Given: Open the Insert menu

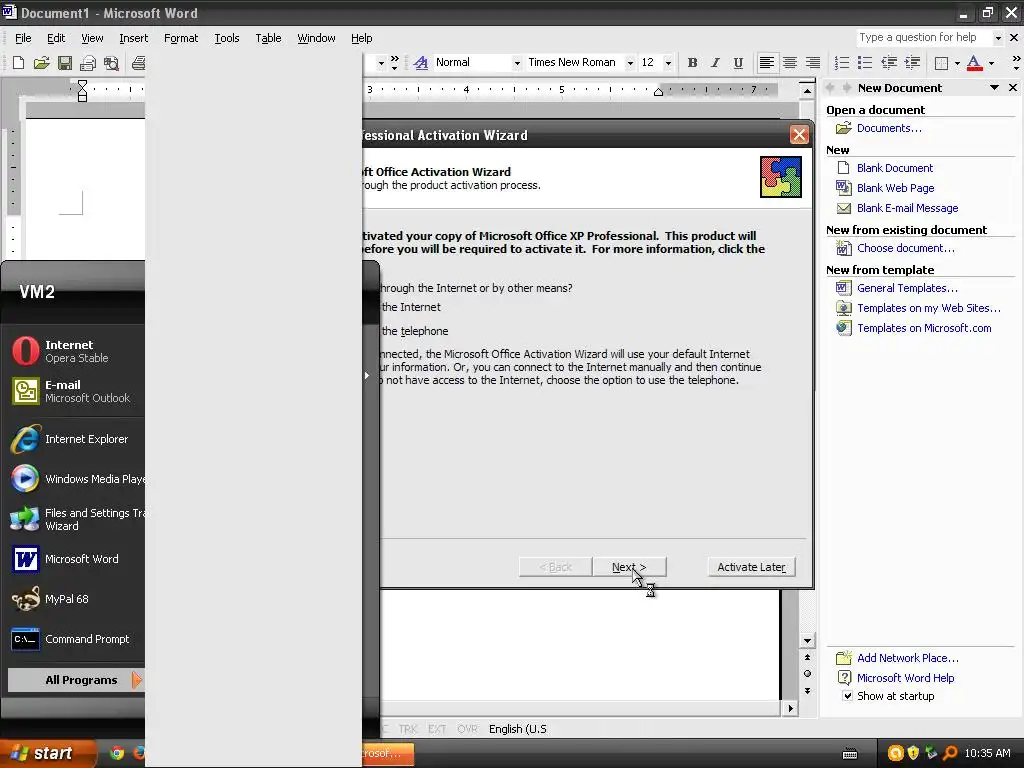Looking at the screenshot, I should pyautogui.click(x=133, y=39).
